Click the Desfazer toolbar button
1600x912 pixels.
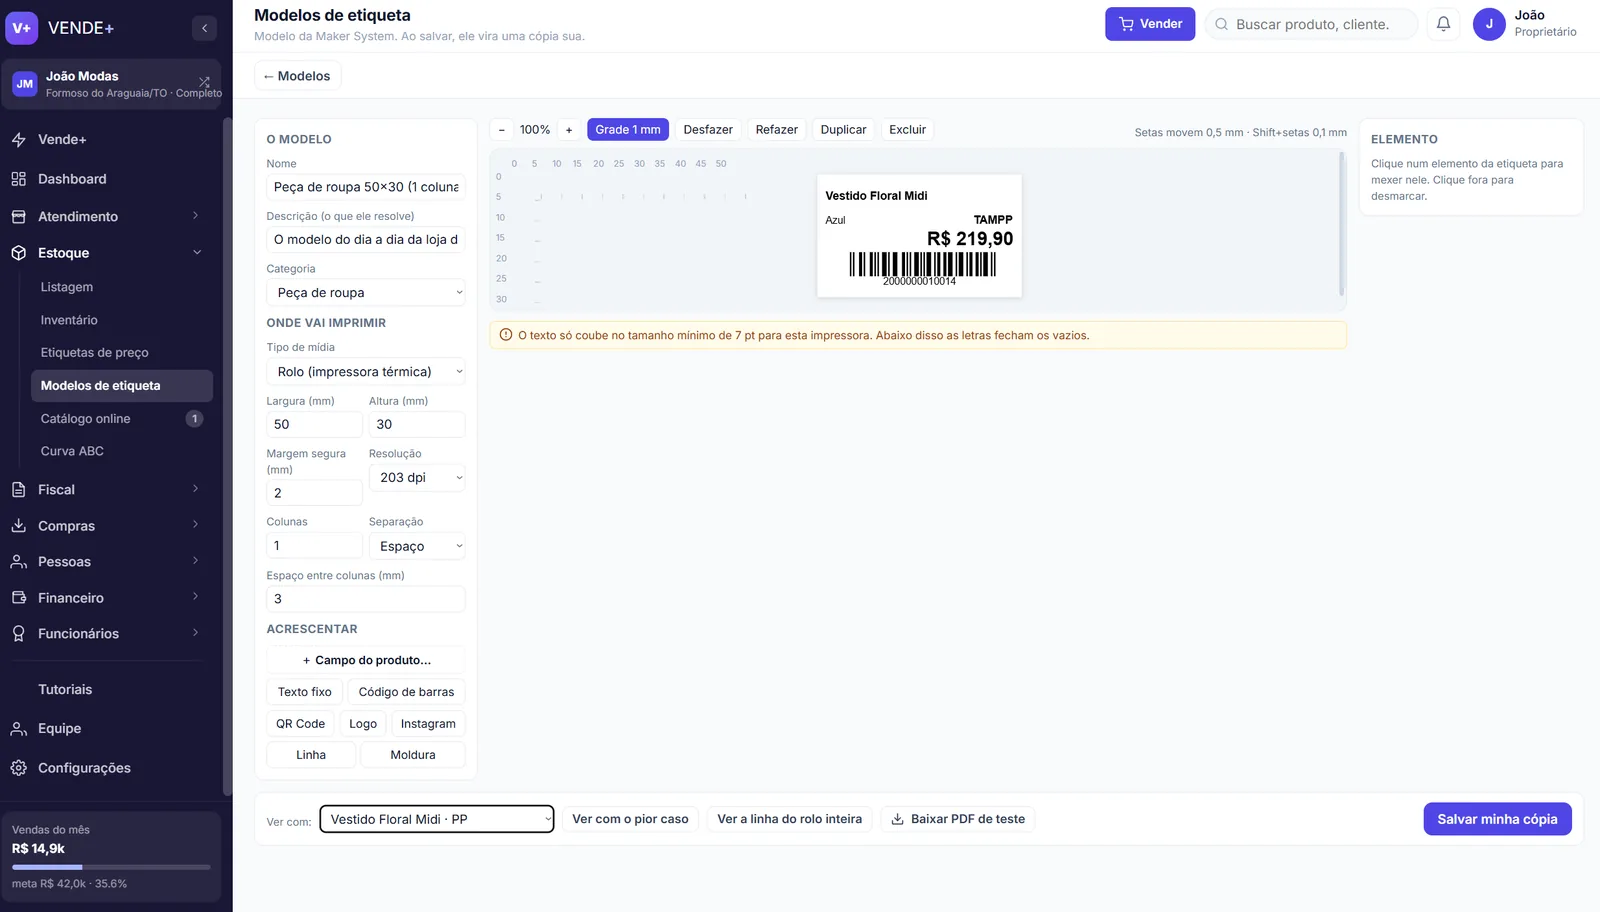(708, 130)
